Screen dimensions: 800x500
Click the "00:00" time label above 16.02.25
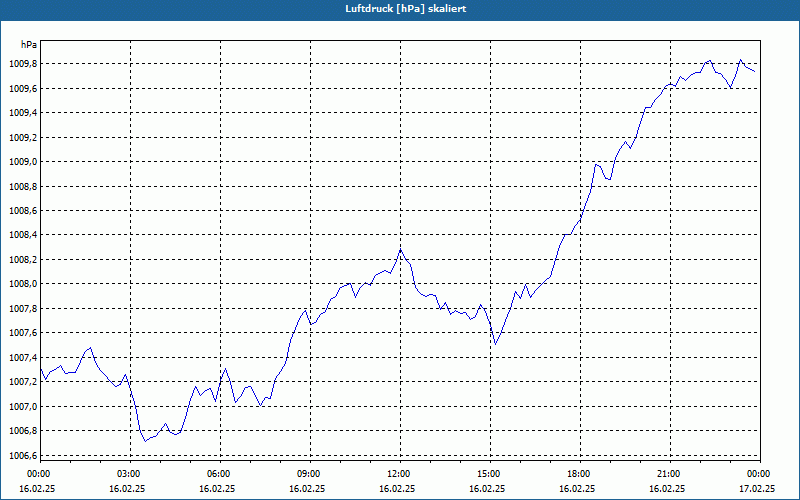37,474
